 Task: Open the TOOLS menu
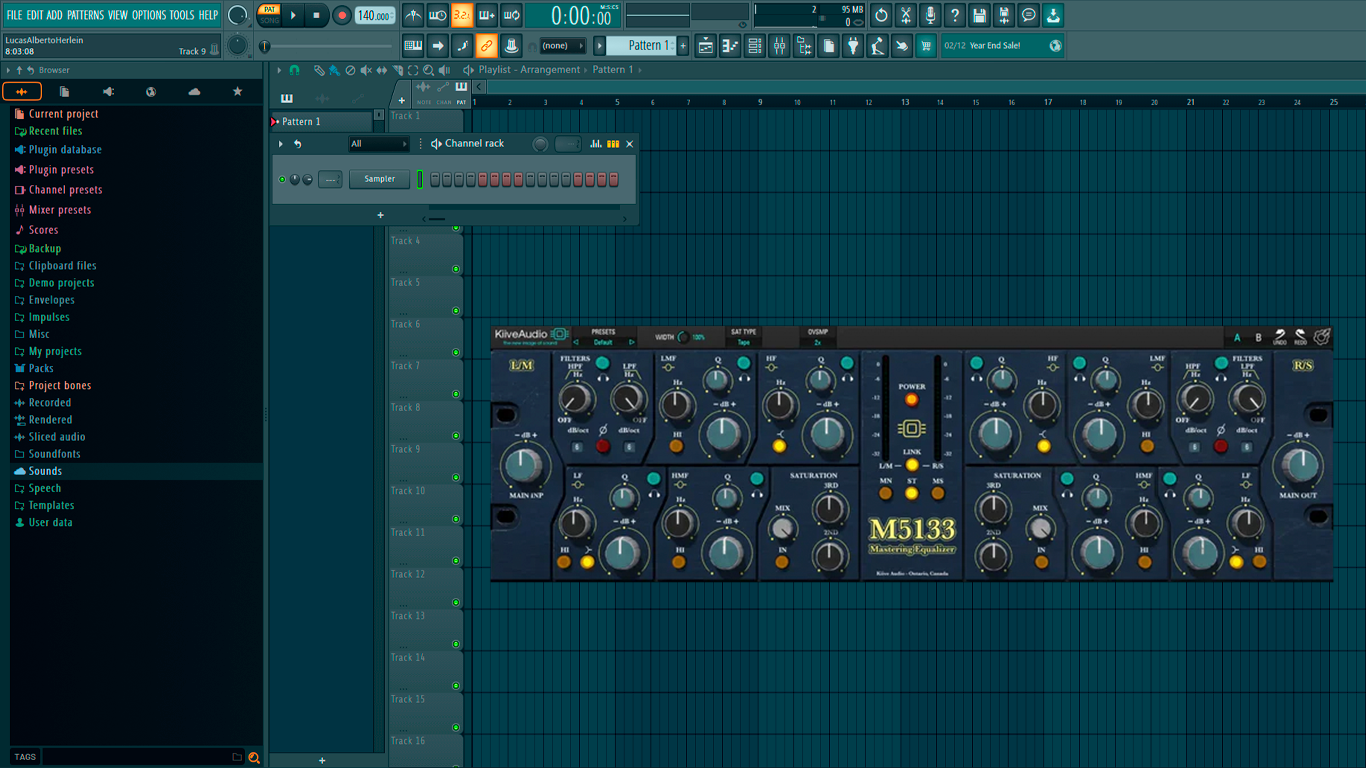tap(182, 15)
